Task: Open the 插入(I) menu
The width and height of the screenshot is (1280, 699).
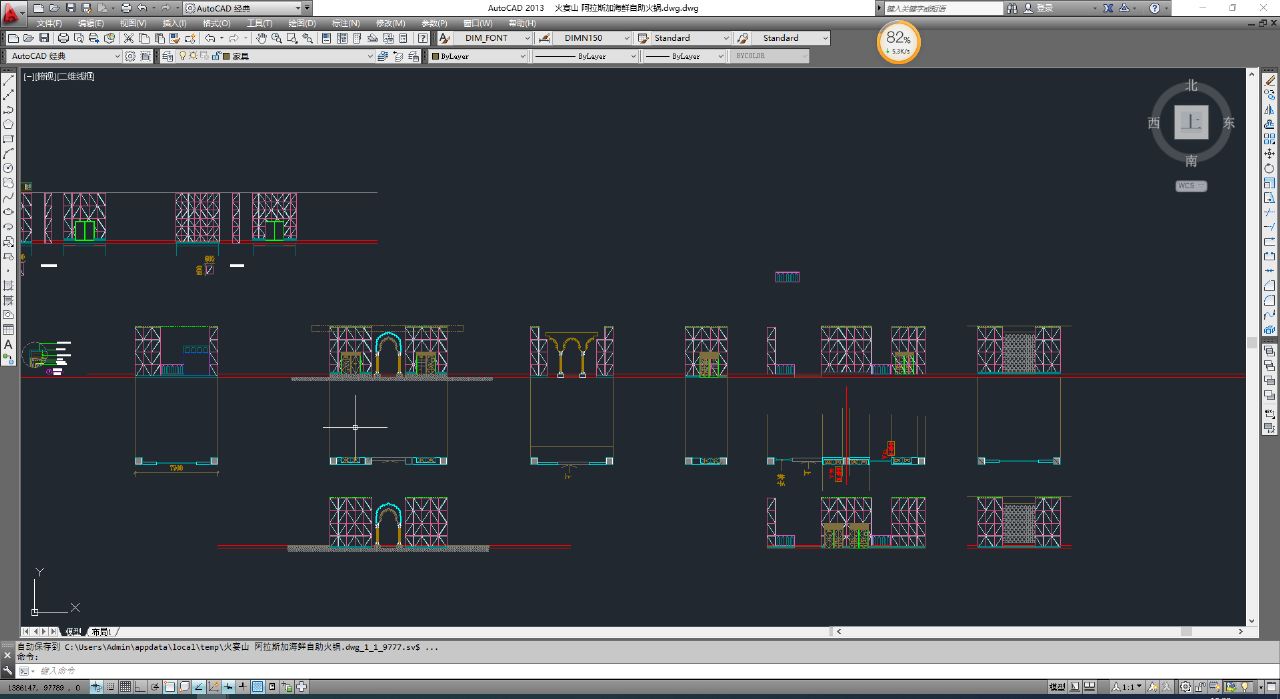Action: (174, 23)
